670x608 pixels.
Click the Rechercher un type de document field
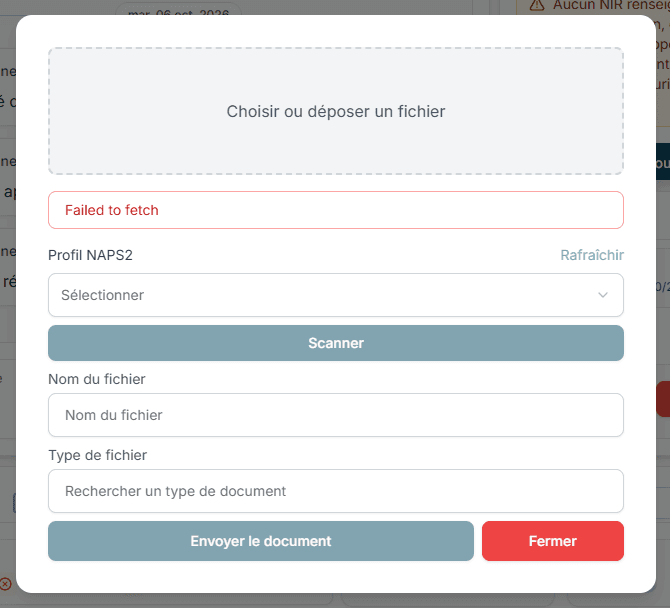pyautogui.click(x=336, y=491)
